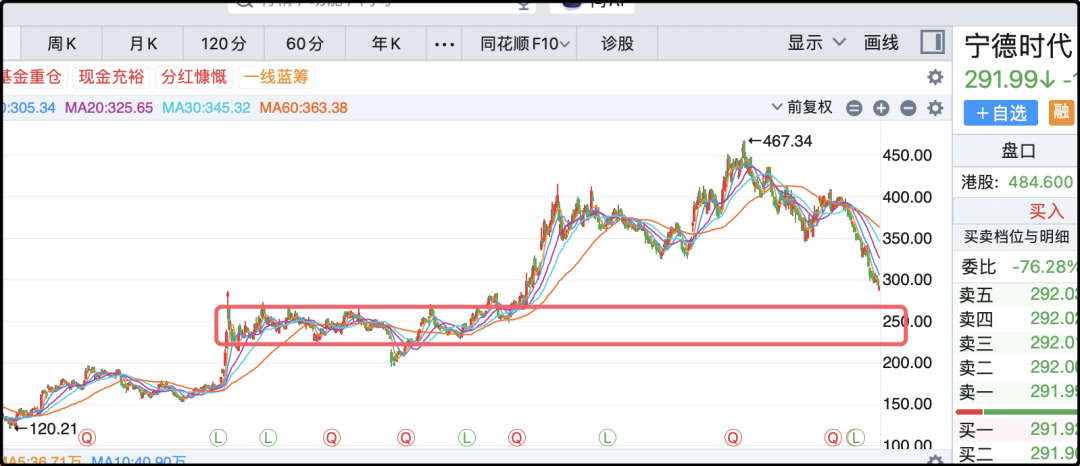This screenshot has height=466, width=1080.
Task: Switch to the 周K tab
Action: click(61, 44)
